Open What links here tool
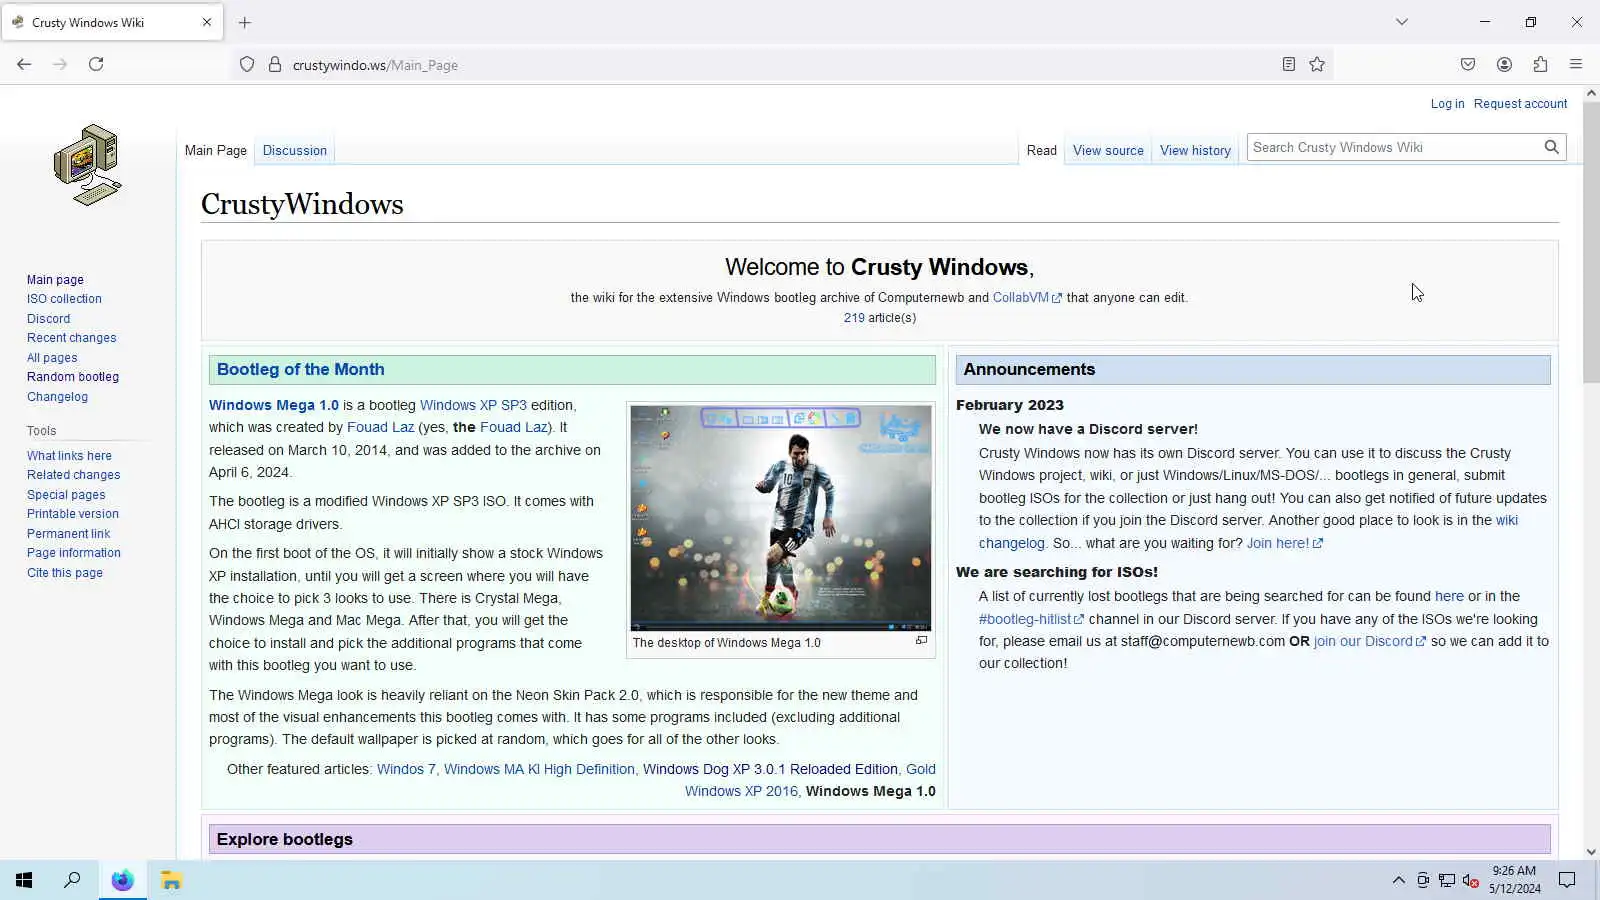Image resolution: width=1600 pixels, height=900 pixels. [69, 455]
